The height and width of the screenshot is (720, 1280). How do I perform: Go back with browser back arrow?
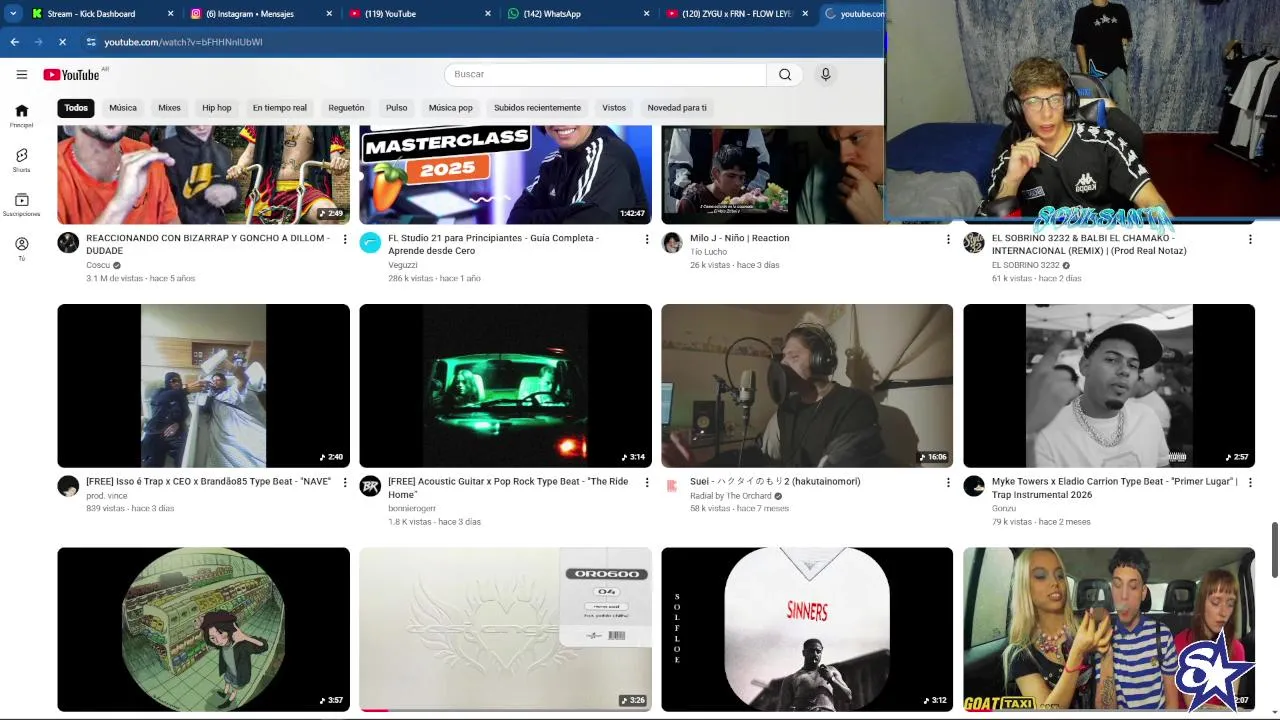pos(14,42)
